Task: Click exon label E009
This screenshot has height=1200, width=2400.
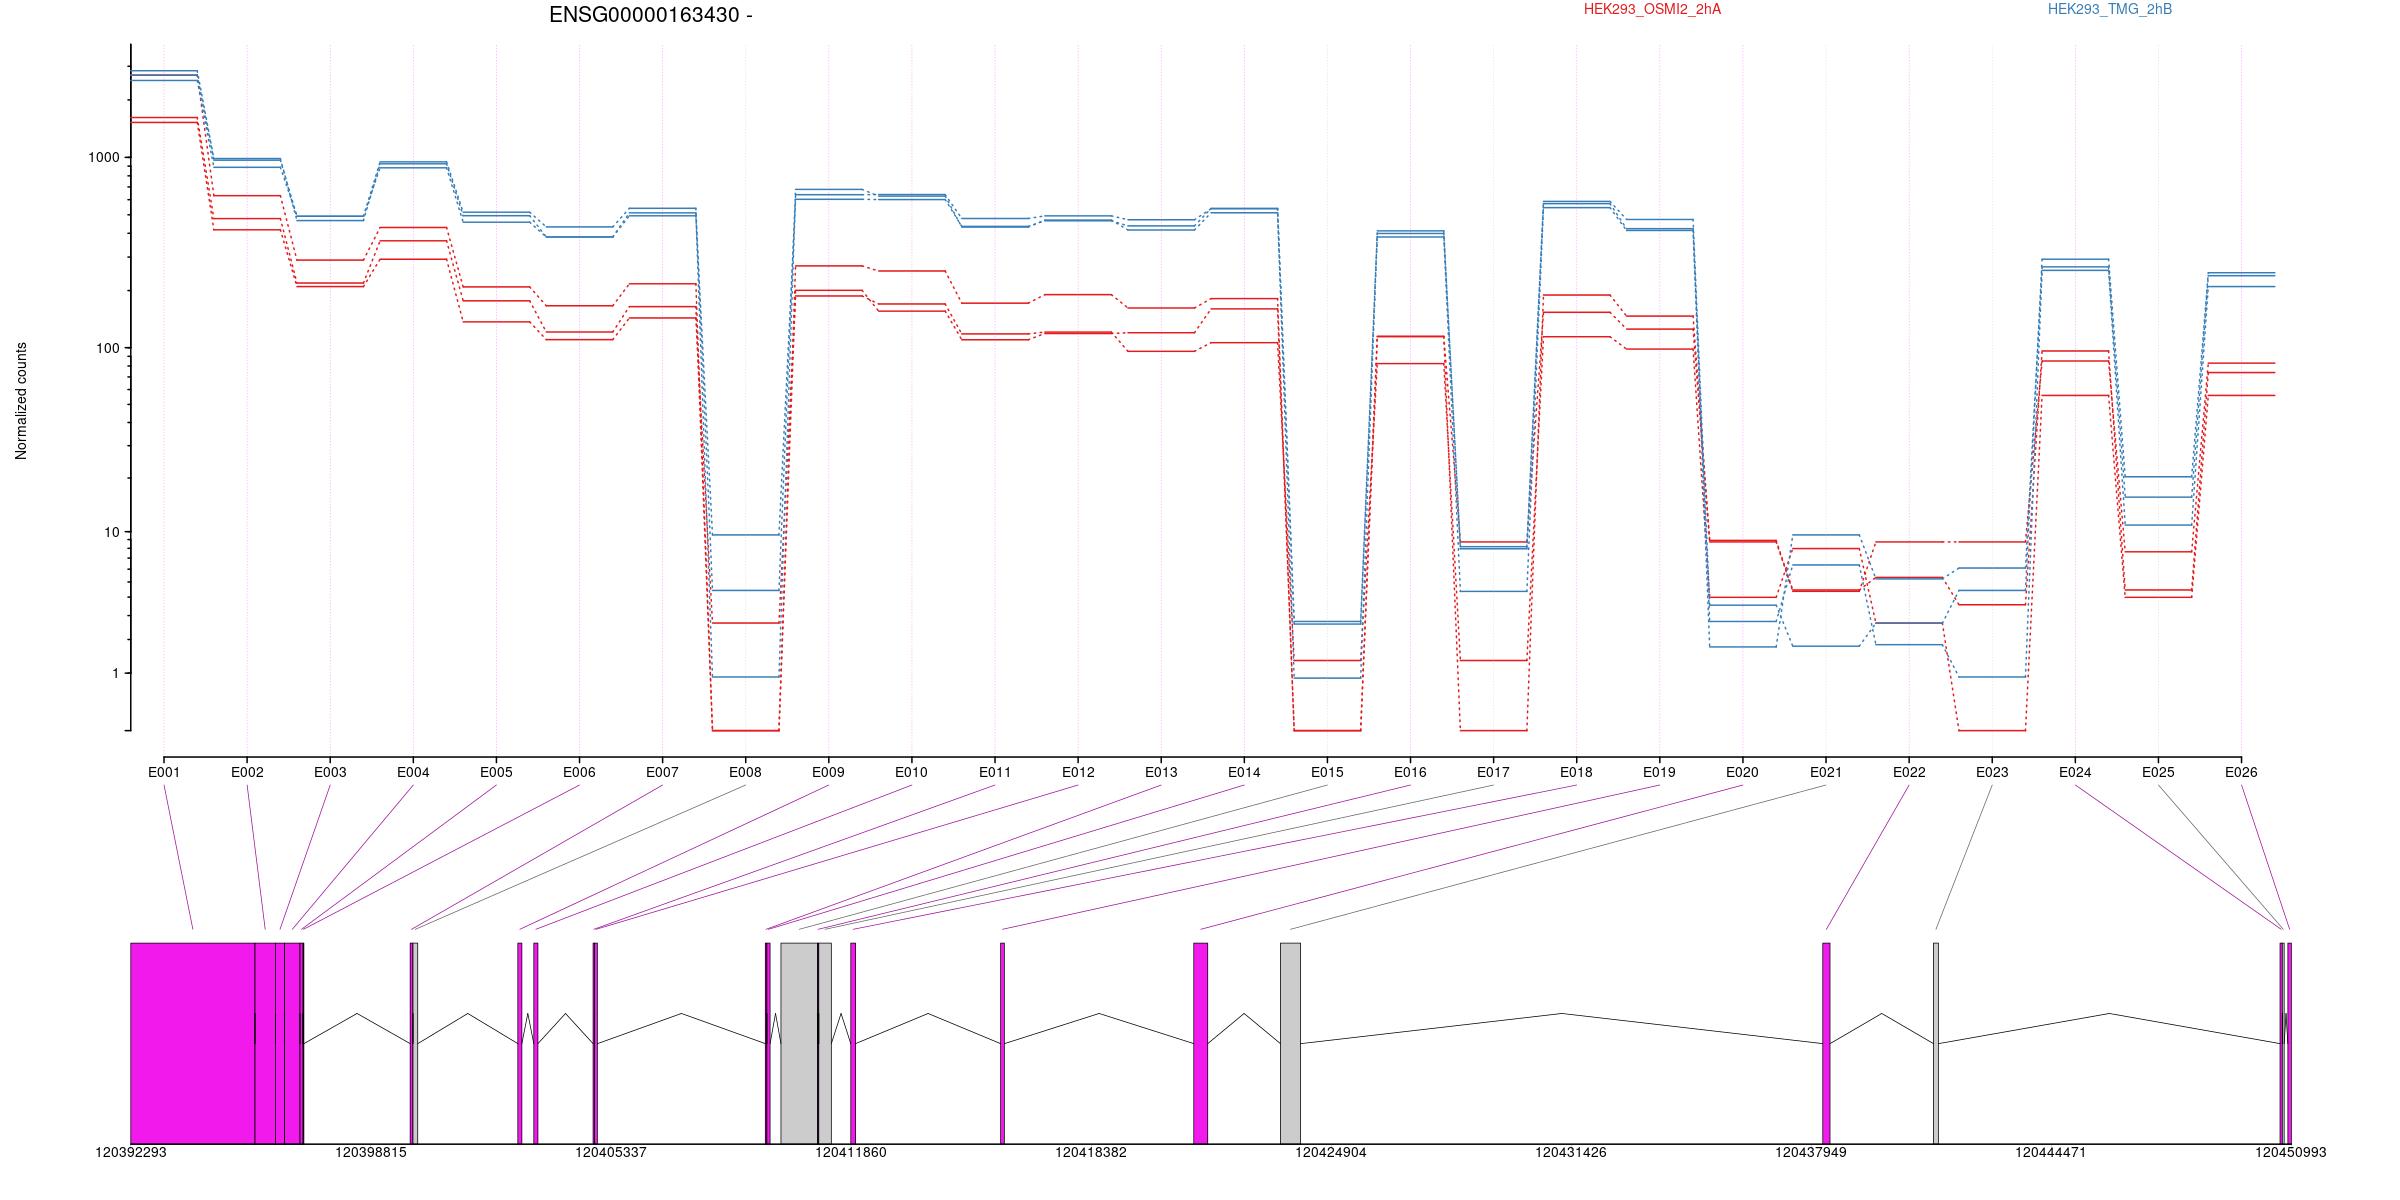Action: [828, 772]
